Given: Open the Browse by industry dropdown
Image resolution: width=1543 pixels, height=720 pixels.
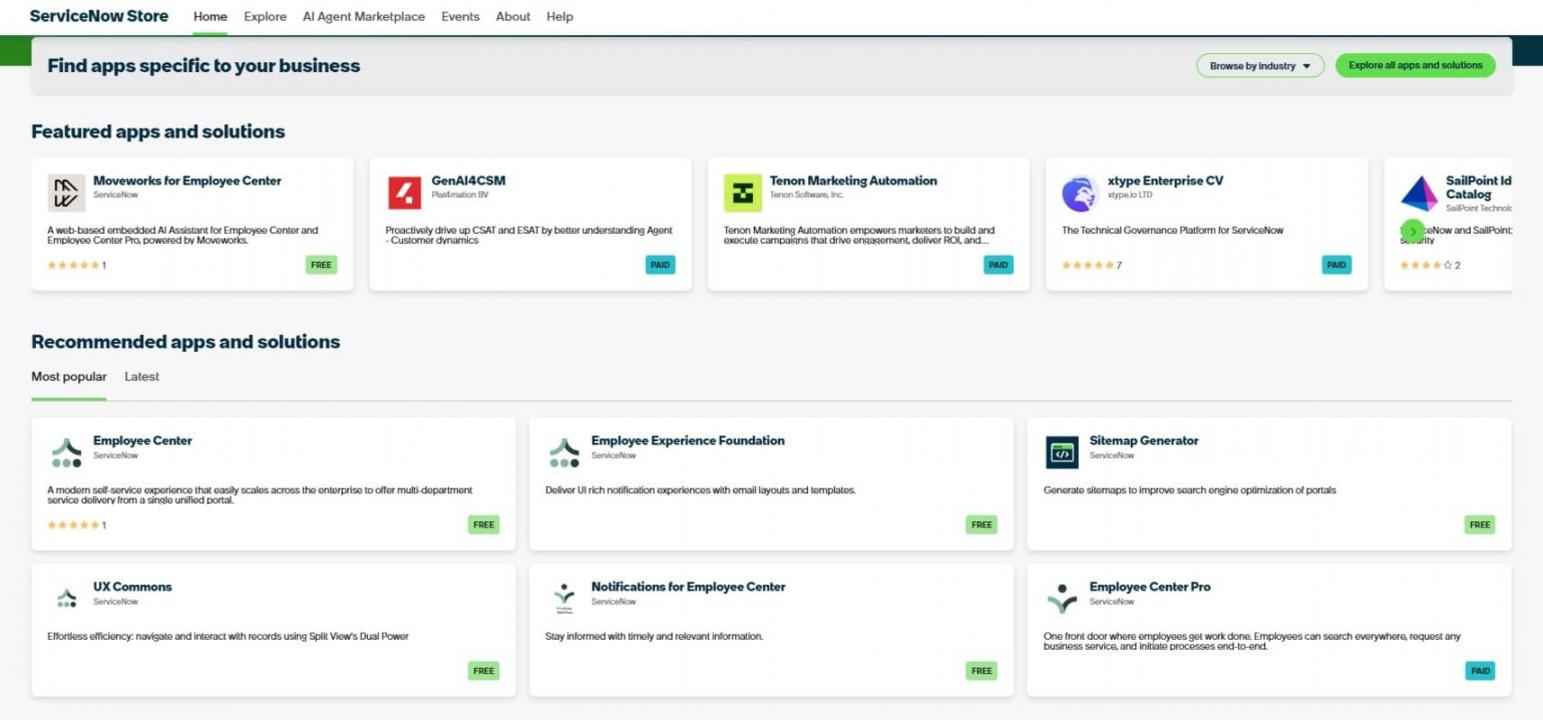Looking at the screenshot, I should tap(1260, 66).
